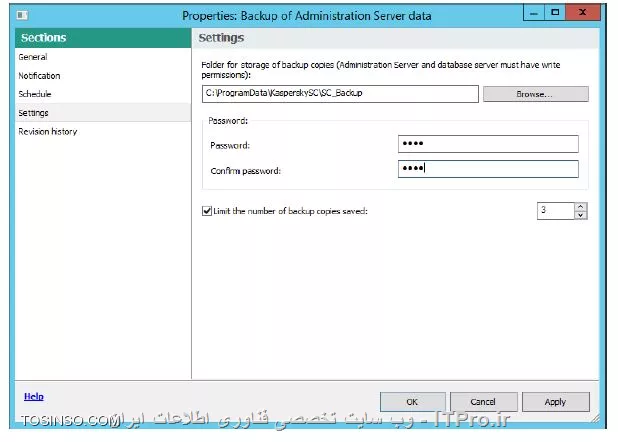Focus the Confirm password field
Viewport: 618px width, 442px height.
pyautogui.click(x=488, y=169)
